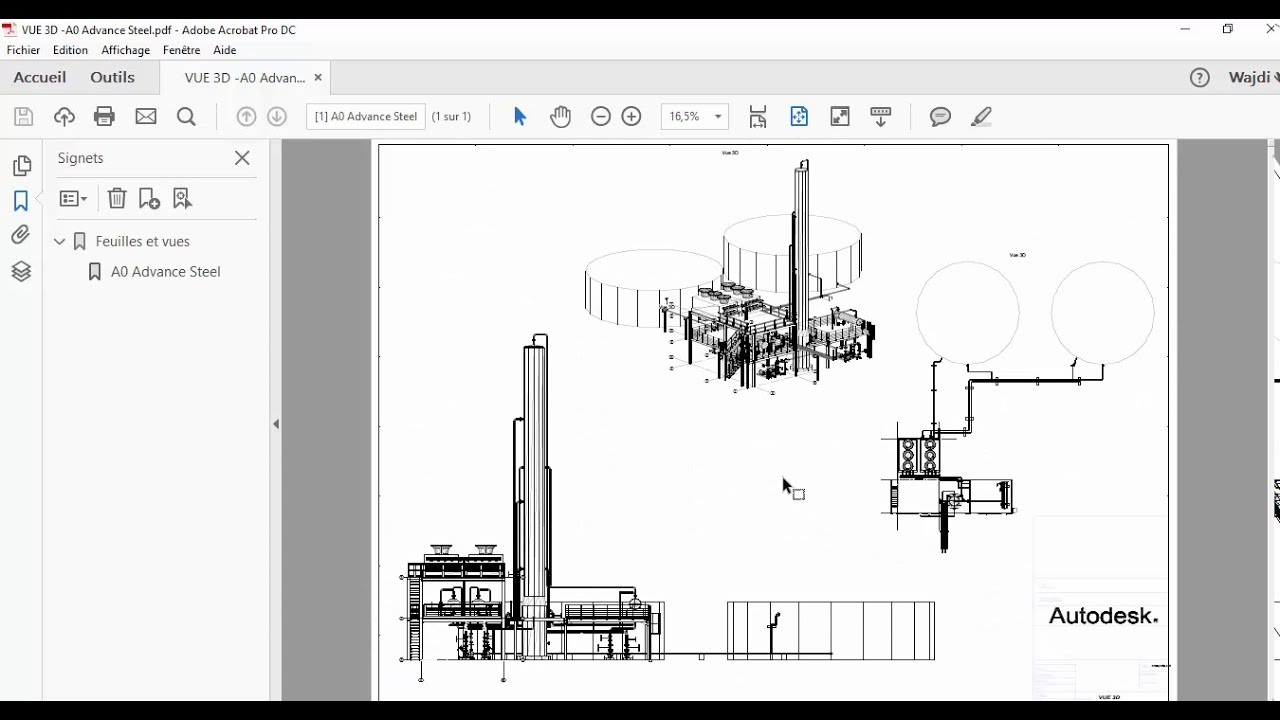This screenshot has height=720, width=1280.
Task: Toggle the bookmarks panel icon
Action: (21, 201)
